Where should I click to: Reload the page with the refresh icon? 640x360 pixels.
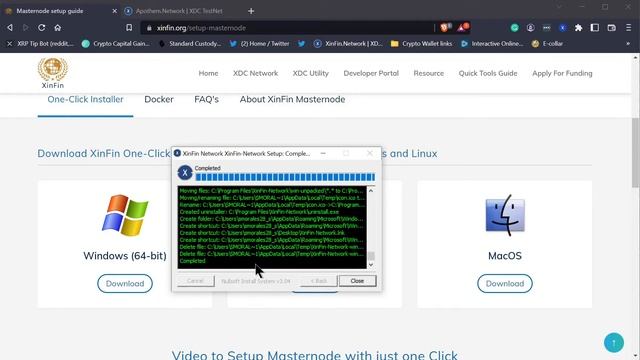coord(42,27)
